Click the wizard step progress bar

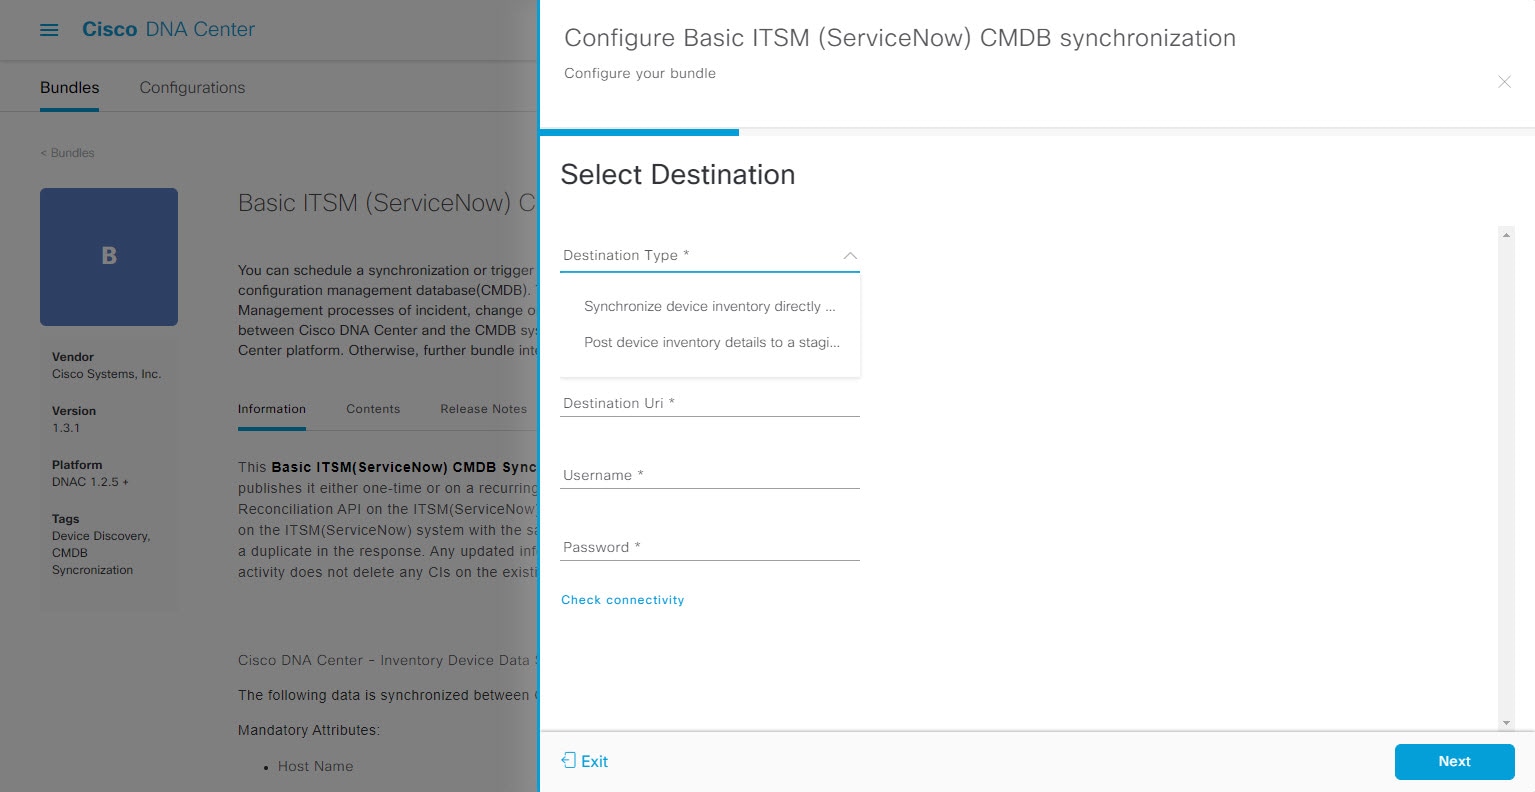(1037, 132)
